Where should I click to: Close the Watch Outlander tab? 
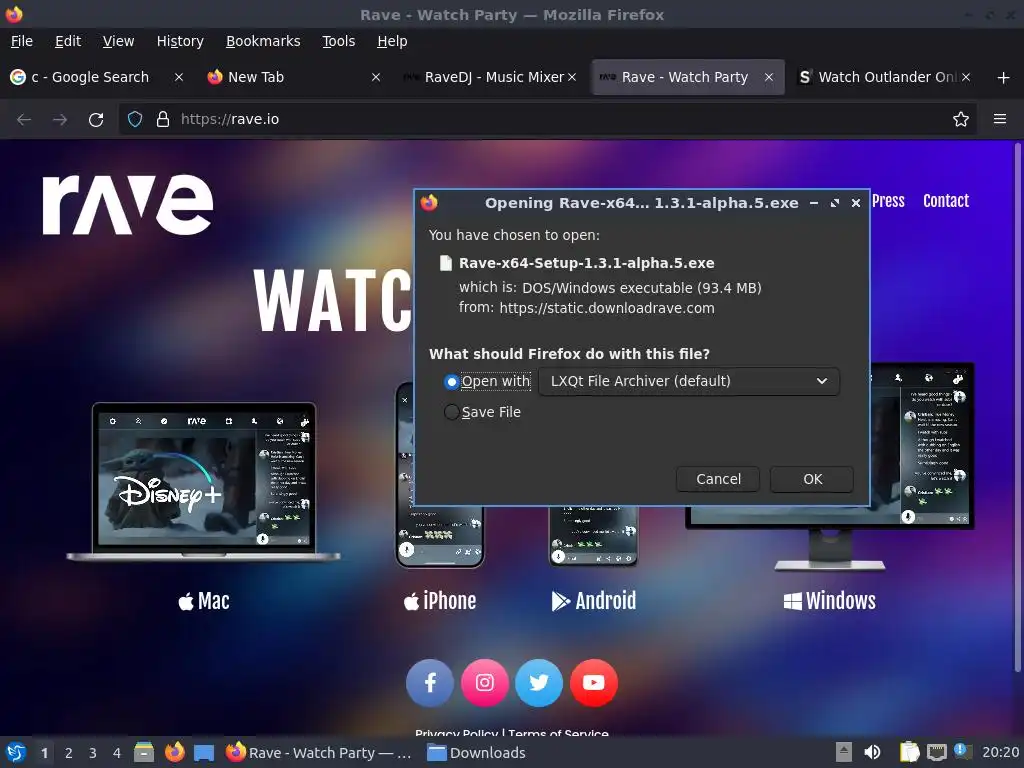pyautogui.click(x=966, y=77)
